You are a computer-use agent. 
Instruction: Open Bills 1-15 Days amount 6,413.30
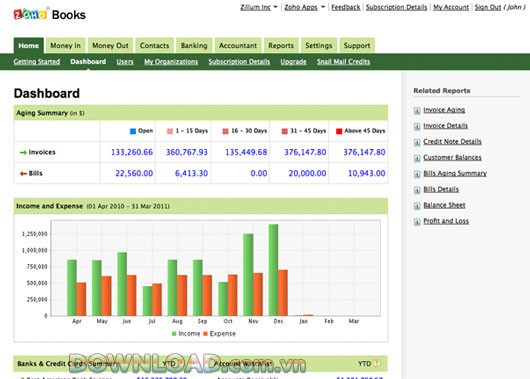coord(191,173)
